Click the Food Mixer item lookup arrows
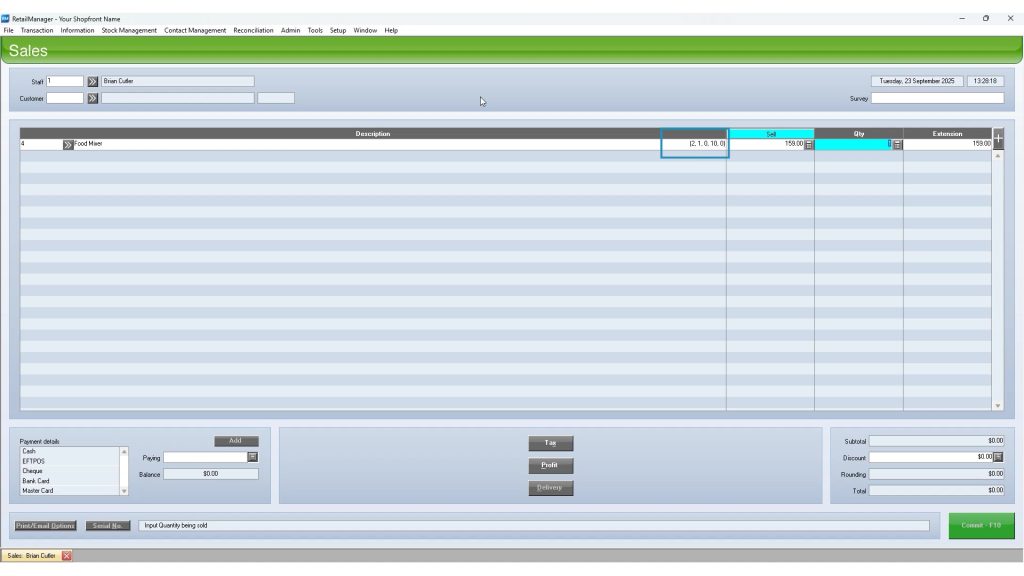 (x=68, y=144)
